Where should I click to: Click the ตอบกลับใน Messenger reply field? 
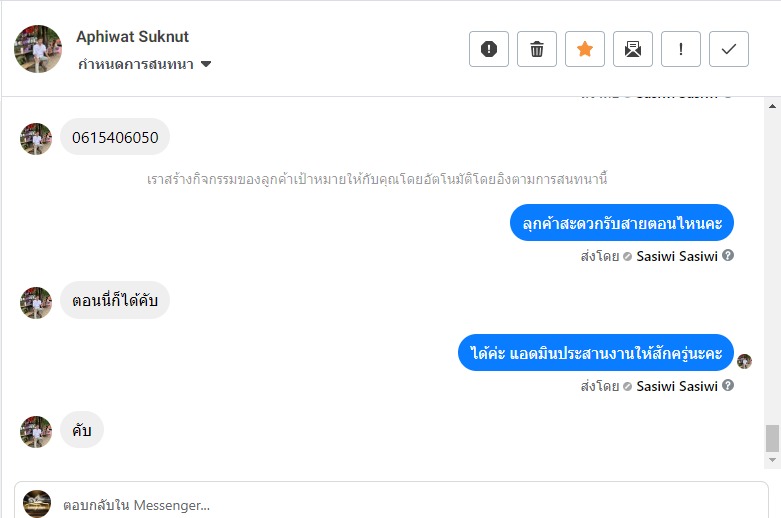[x=400, y=504]
